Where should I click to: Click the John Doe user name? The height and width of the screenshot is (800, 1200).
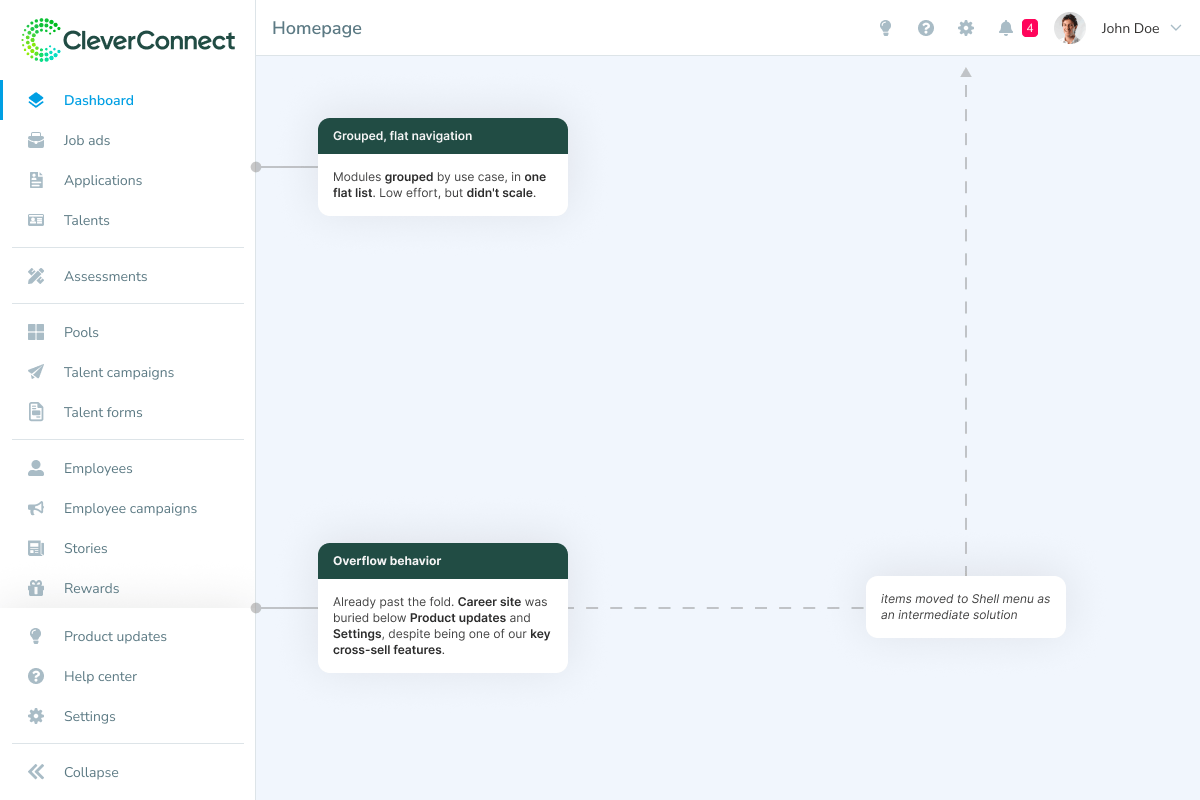(x=1130, y=28)
